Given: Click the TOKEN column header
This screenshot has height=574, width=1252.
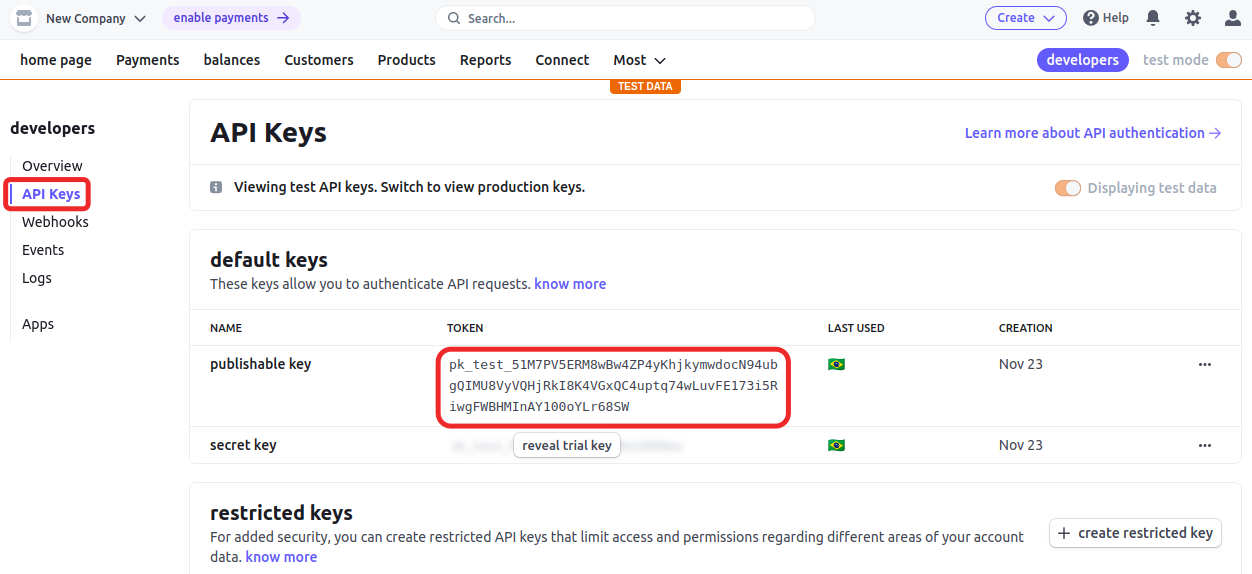Looking at the screenshot, I should pos(465,328).
